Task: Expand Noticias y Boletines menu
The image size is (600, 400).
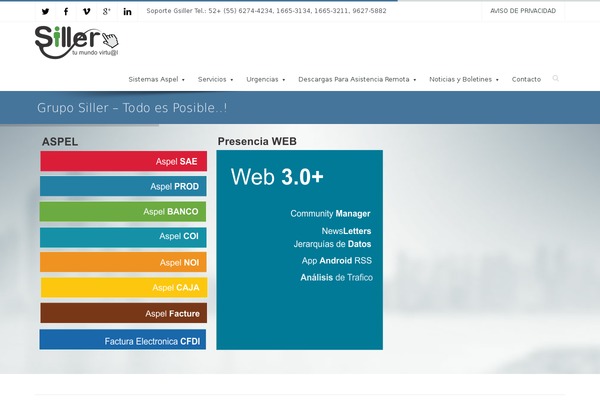Action: pyautogui.click(x=464, y=79)
